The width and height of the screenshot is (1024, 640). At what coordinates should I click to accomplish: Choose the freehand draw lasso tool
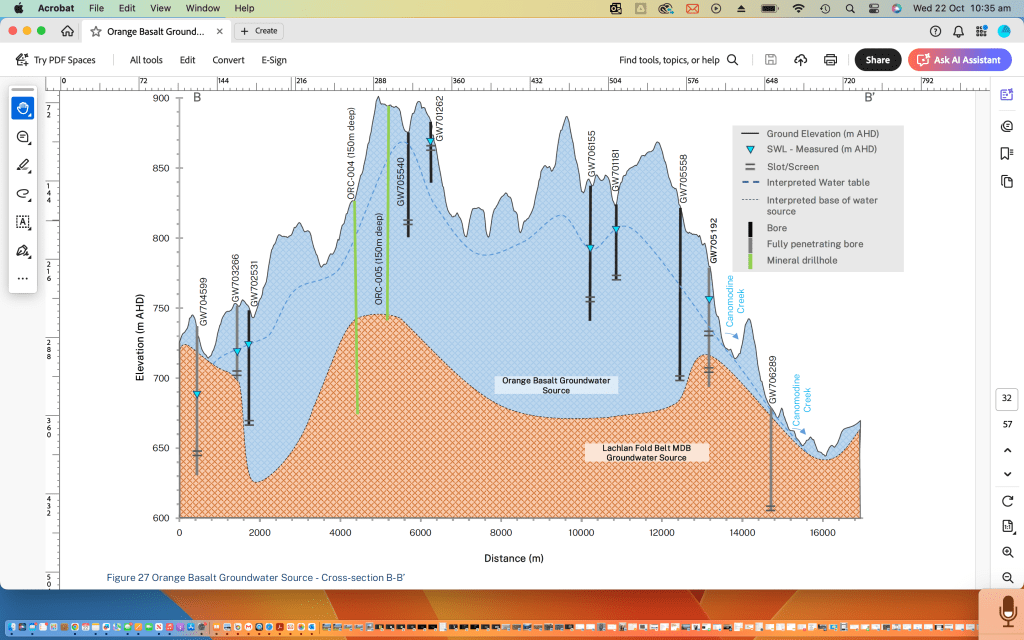click(x=23, y=193)
